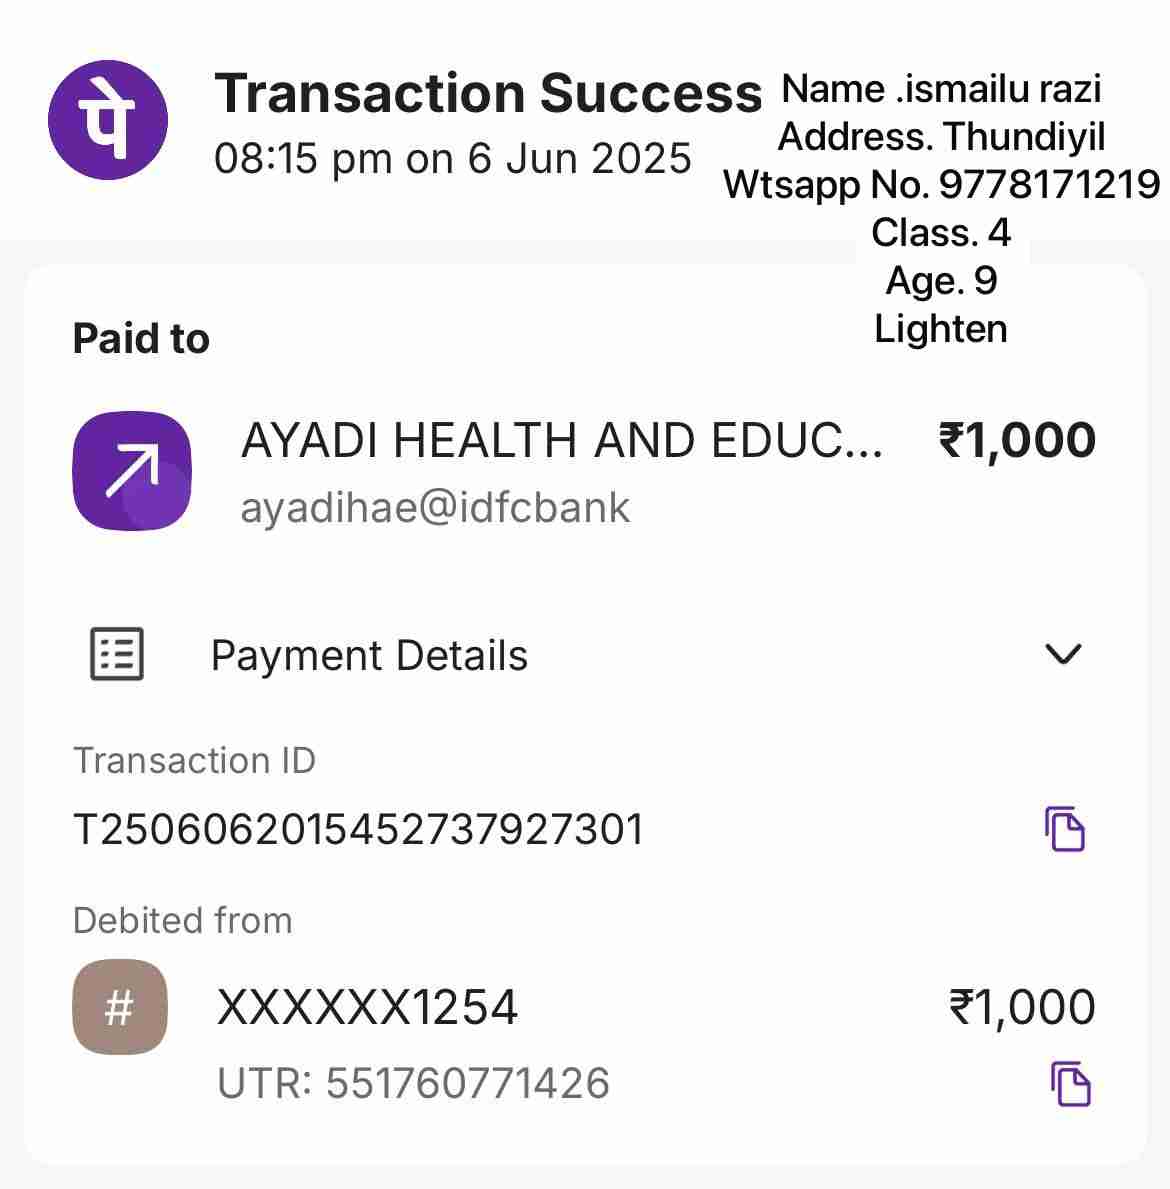Click the date 08:15 pm on 6 Jun 2025
1170x1189 pixels.
click(x=452, y=159)
